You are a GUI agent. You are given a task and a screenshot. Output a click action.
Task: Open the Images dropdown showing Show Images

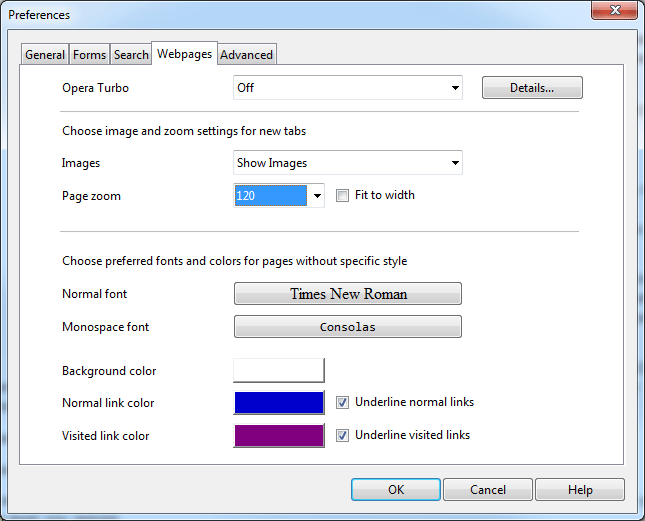click(348, 163)
